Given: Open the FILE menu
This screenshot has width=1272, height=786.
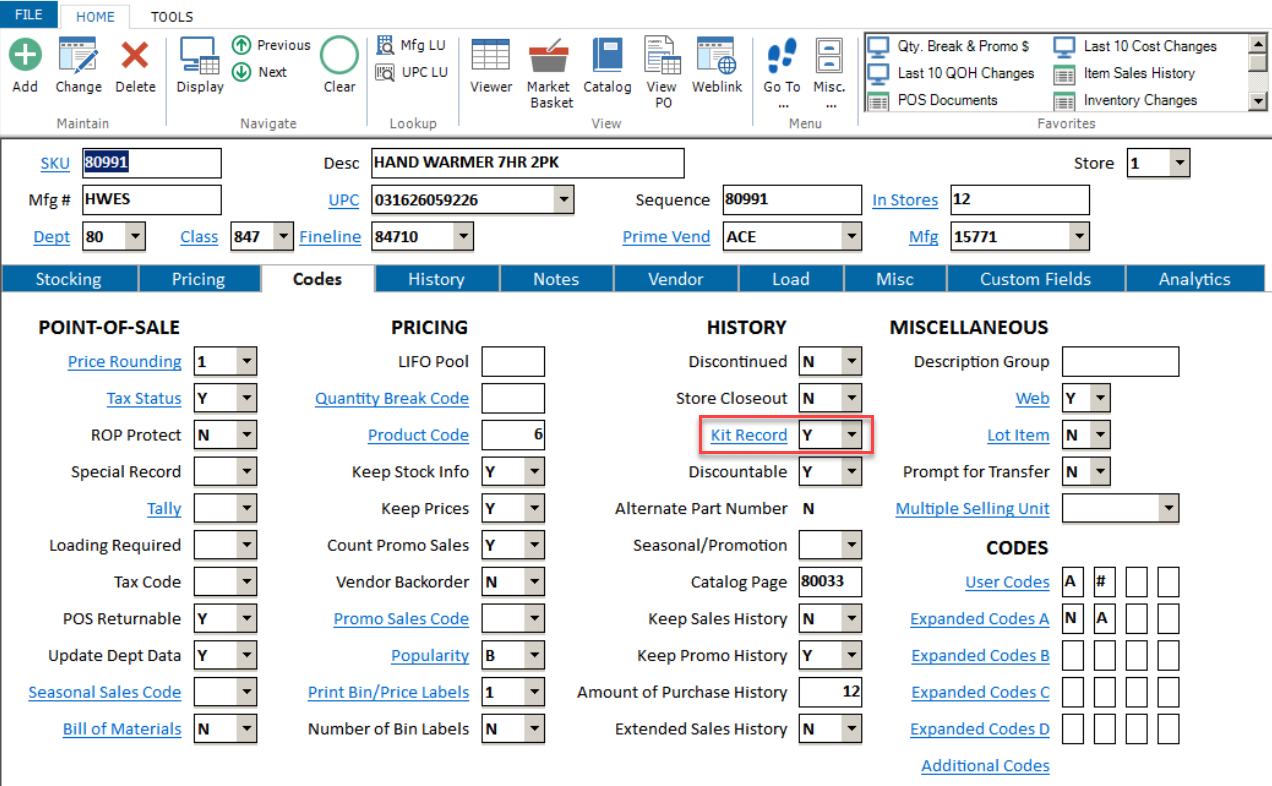Looking at the screenshot, I should point(28,16).
